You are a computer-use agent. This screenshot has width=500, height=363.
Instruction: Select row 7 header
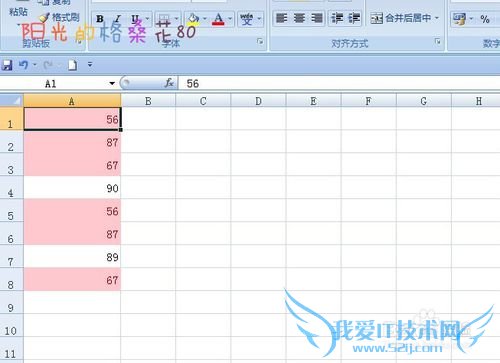click(x=11, y=256)
